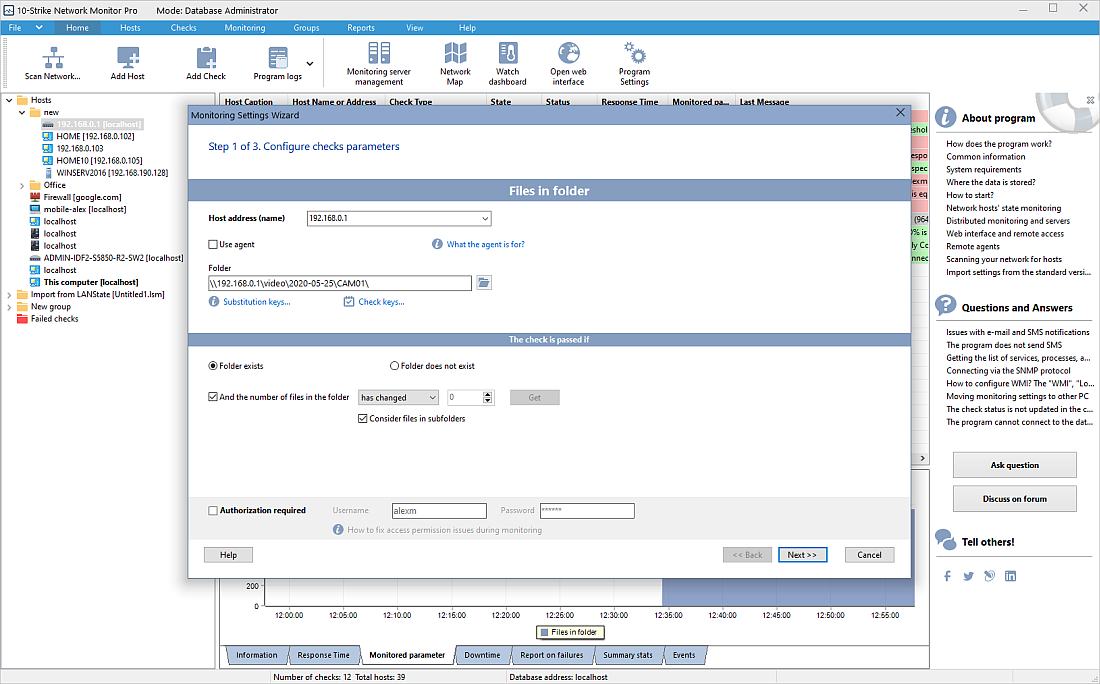Viewport: 1100px width, 684px height.
Task: Collapse the new group folder
Action: coord(22,112)
